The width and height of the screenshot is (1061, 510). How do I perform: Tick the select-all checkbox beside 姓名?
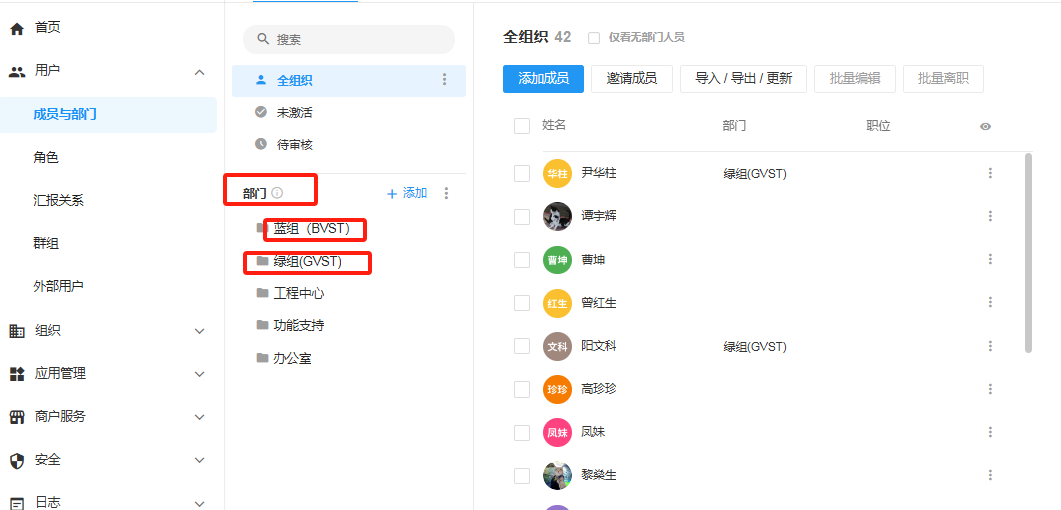click(521, 126)
